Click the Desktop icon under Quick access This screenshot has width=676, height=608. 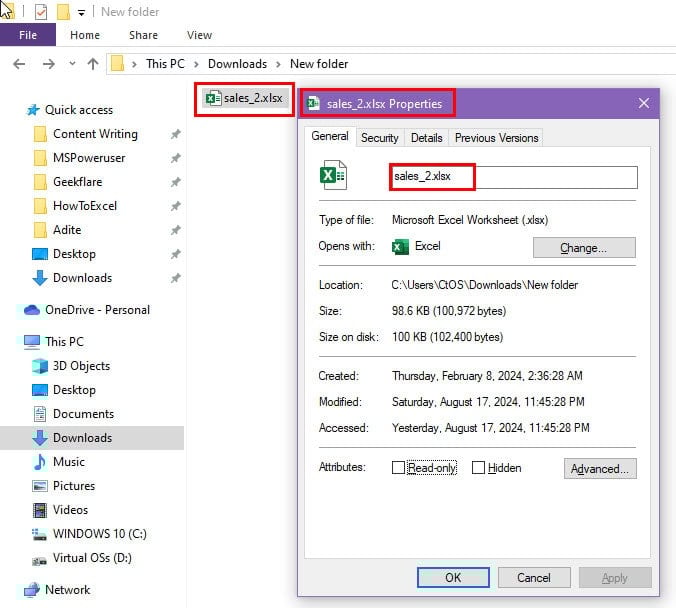pyautogui.click(x=40, y=254)
